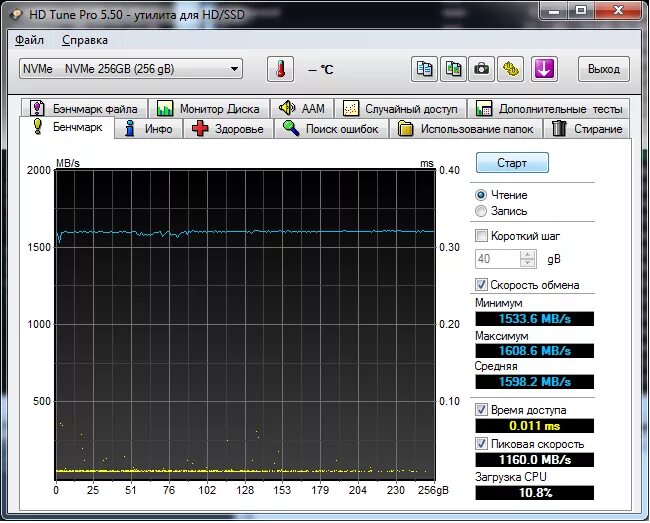Switch to the Инфо tab
Image resolution: width=650 pixels, height=523 pixels.
point(148,129)
